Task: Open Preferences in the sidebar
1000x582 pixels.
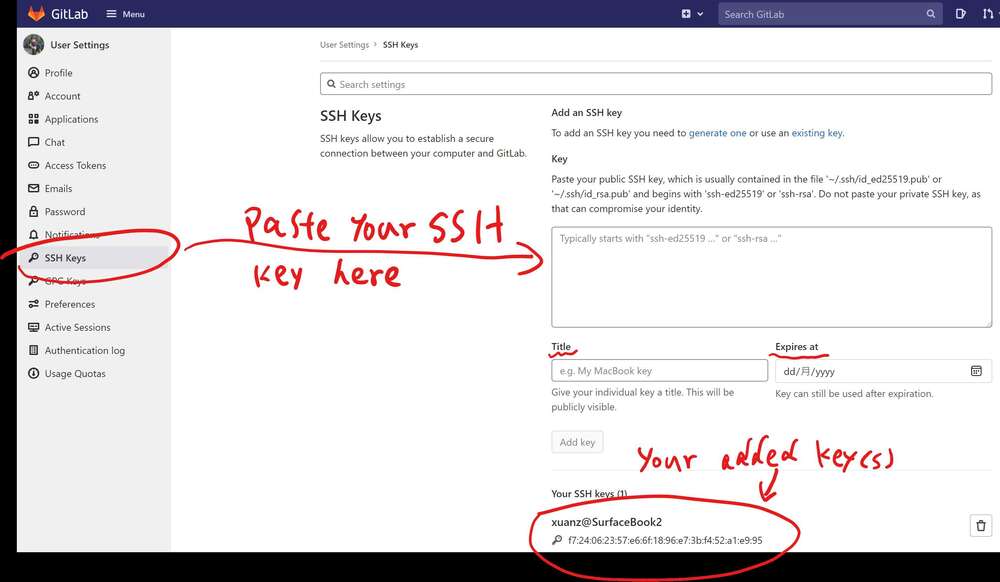Action: [x=70, y=304]
